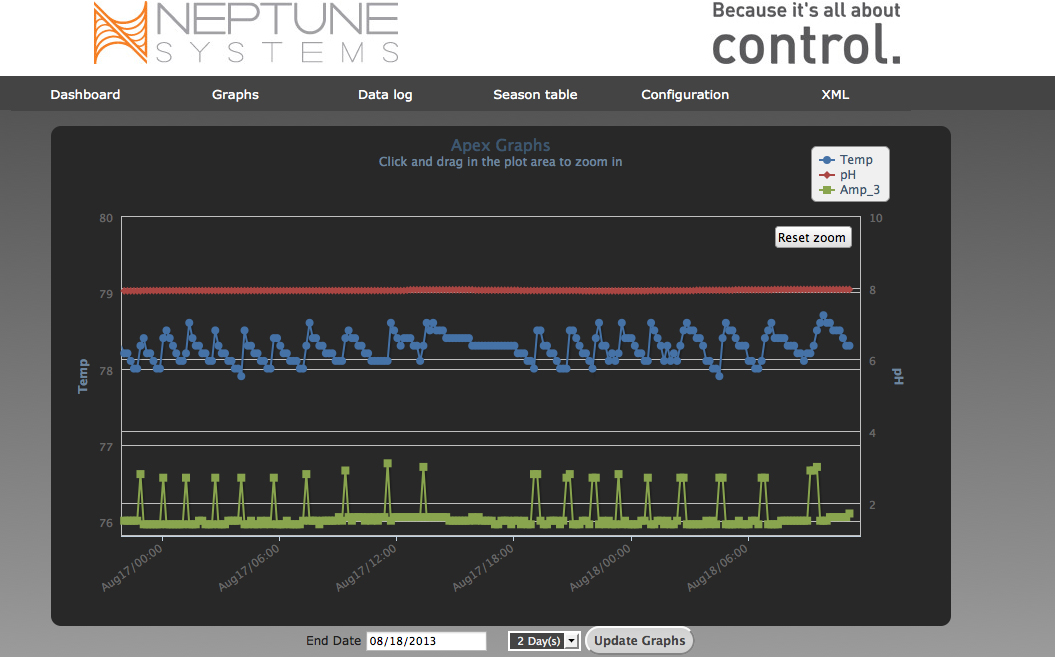
Task: Open the Data log page
Action: tap(385, 95)
